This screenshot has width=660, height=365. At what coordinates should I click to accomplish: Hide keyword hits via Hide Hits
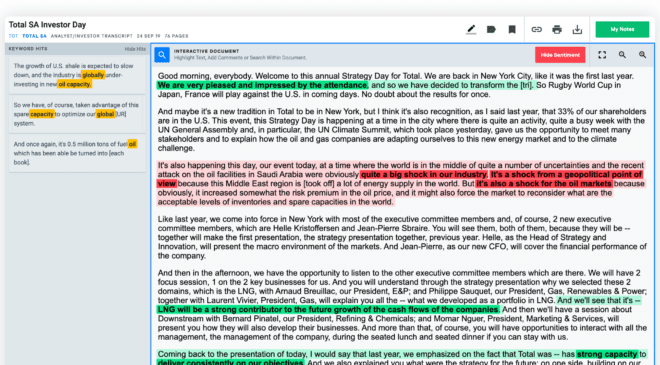[x=135, y=49]
